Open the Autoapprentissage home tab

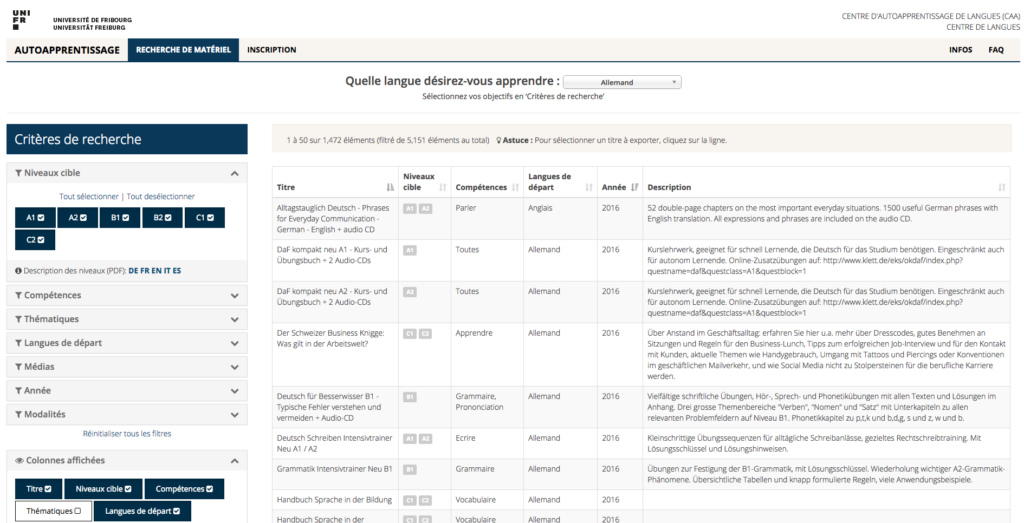coord(67,50)
